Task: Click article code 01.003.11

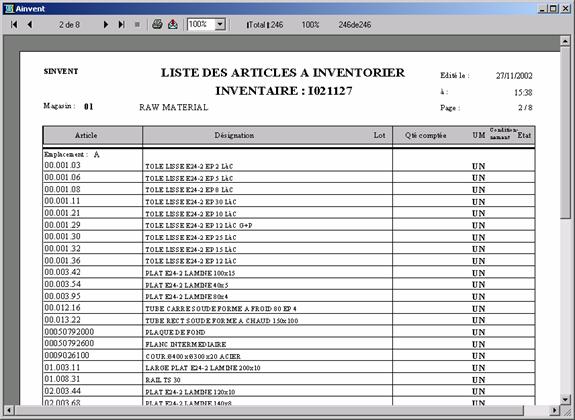Action: point(62,367)
